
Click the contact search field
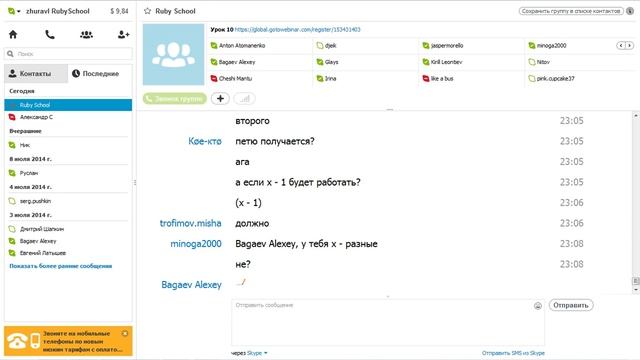click(68, 53)
